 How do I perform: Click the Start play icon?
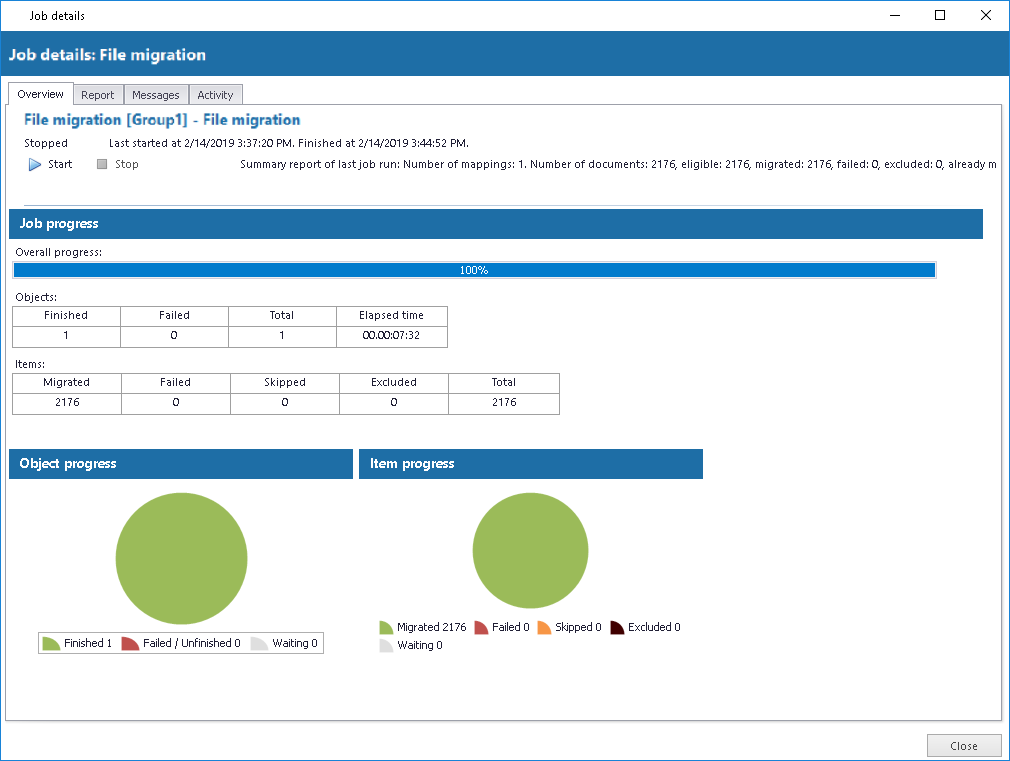click(x=35, y=165)
